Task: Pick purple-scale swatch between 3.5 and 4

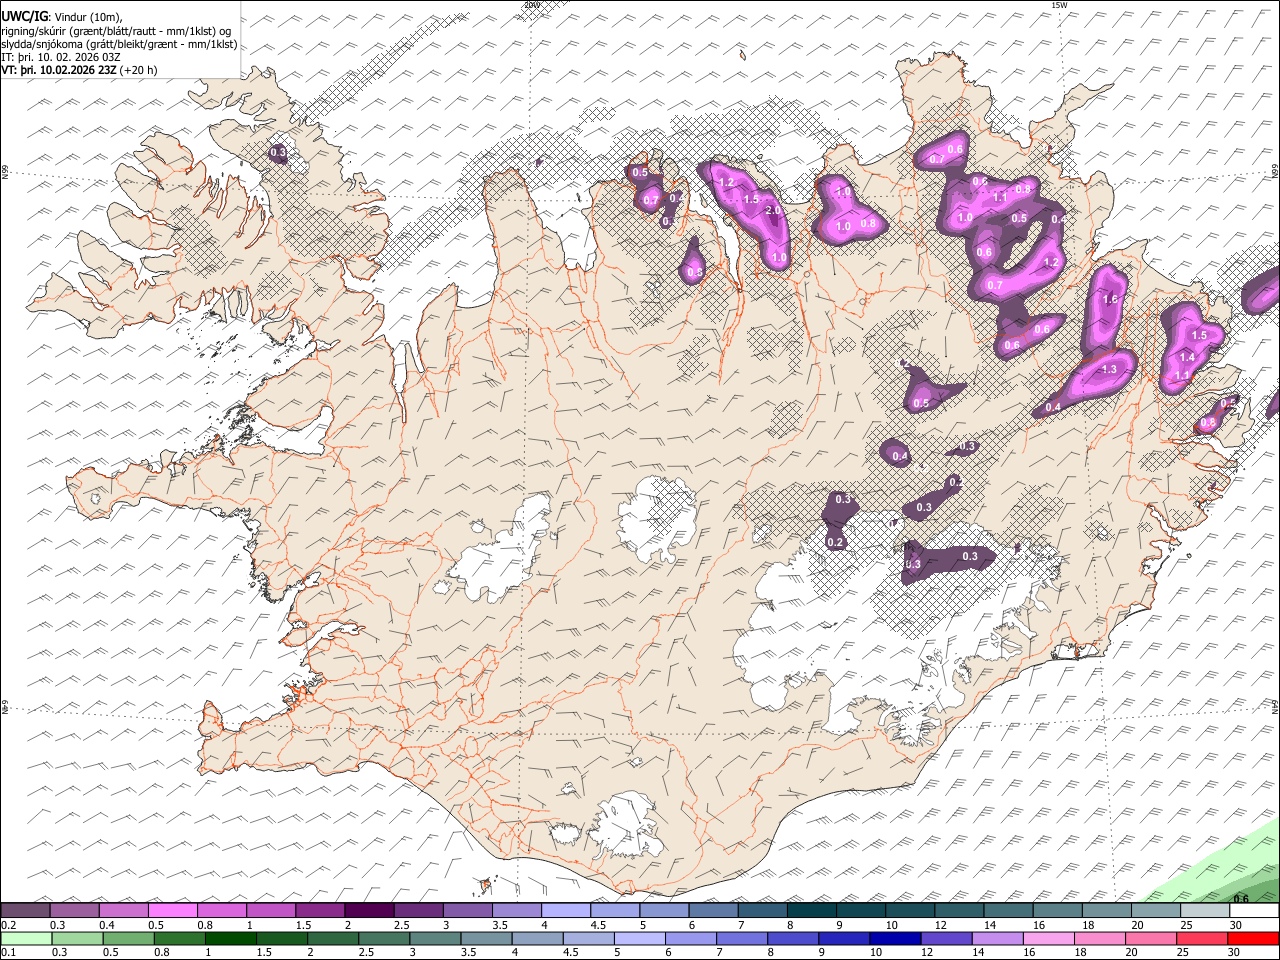Action: (x=516, y=911)
